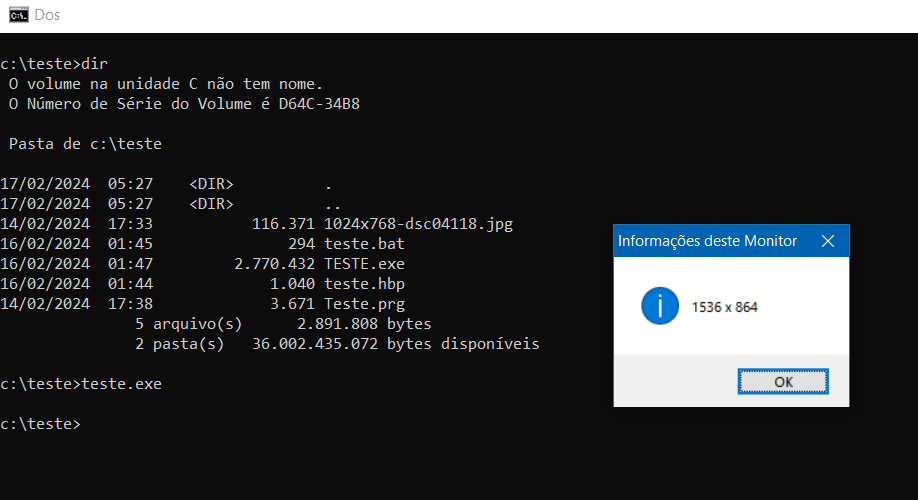Click the Pasta de c:\teste line

[x=85, y=144]
